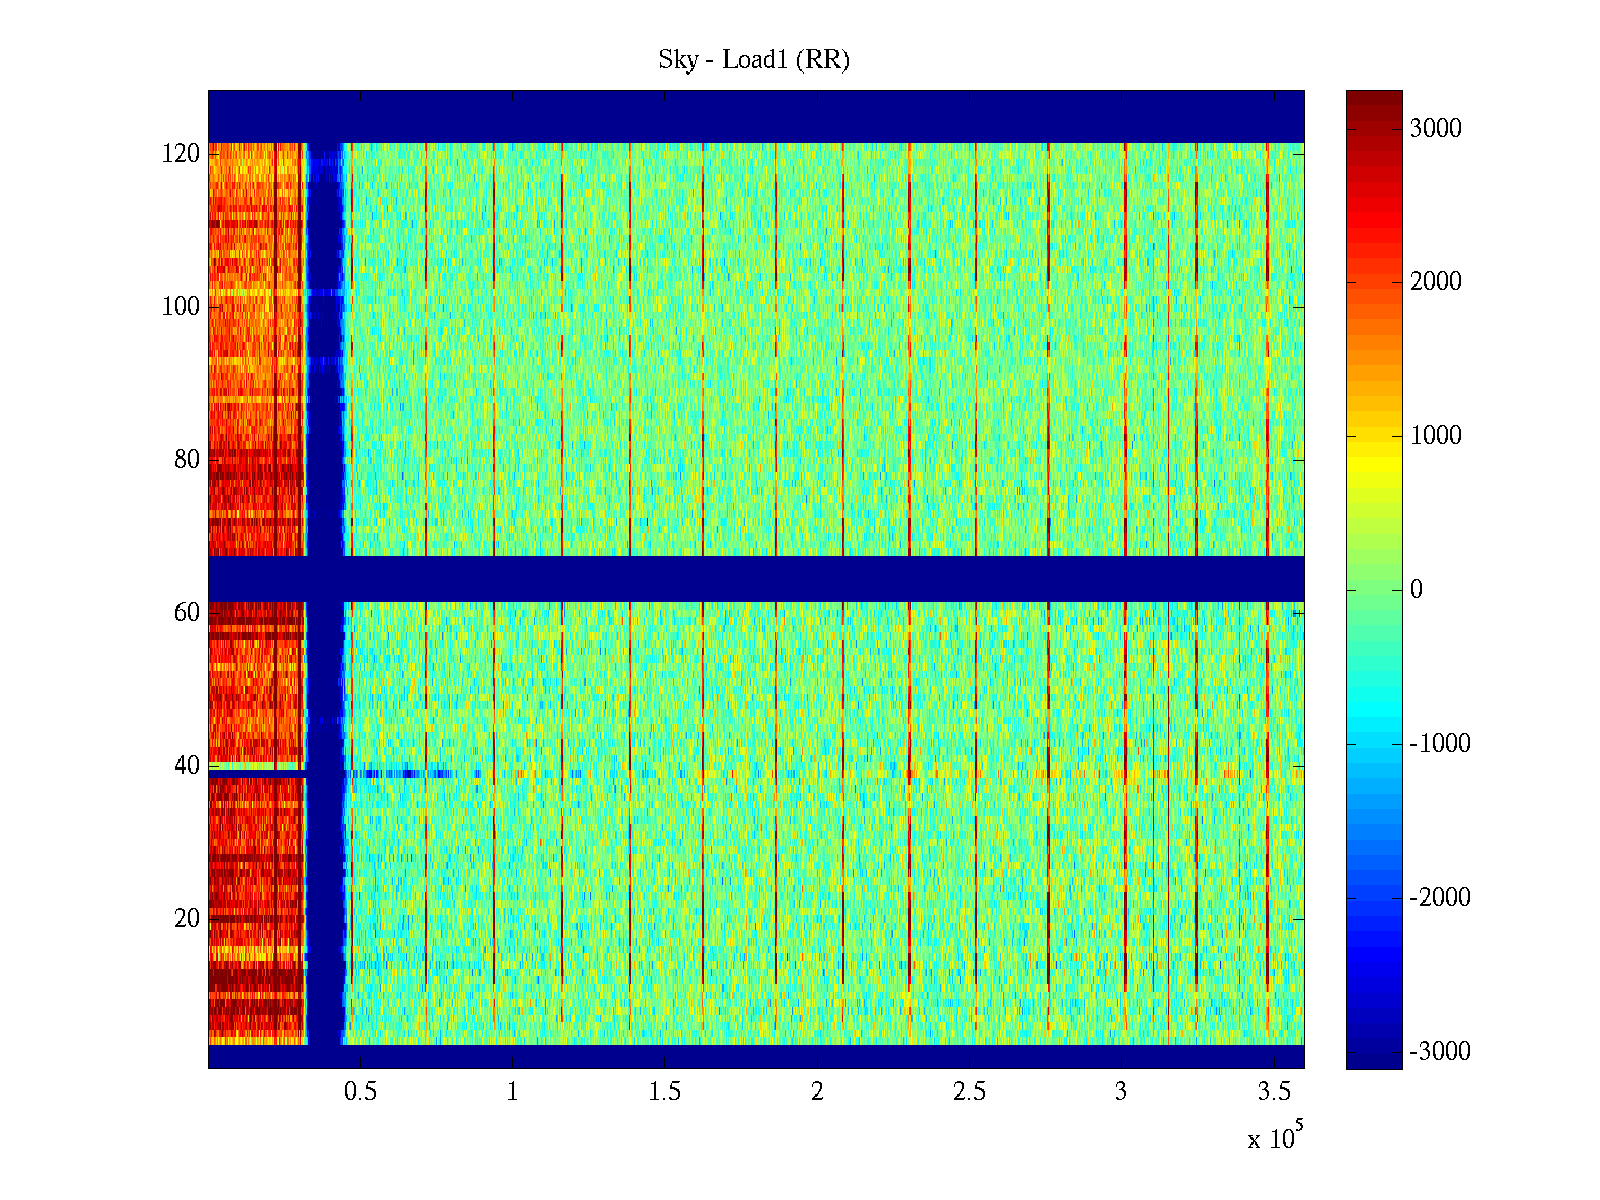Screen dimensions: 1600x1200
Task: Select the y-axis tick label 80
Action: [x=187, y=460]
